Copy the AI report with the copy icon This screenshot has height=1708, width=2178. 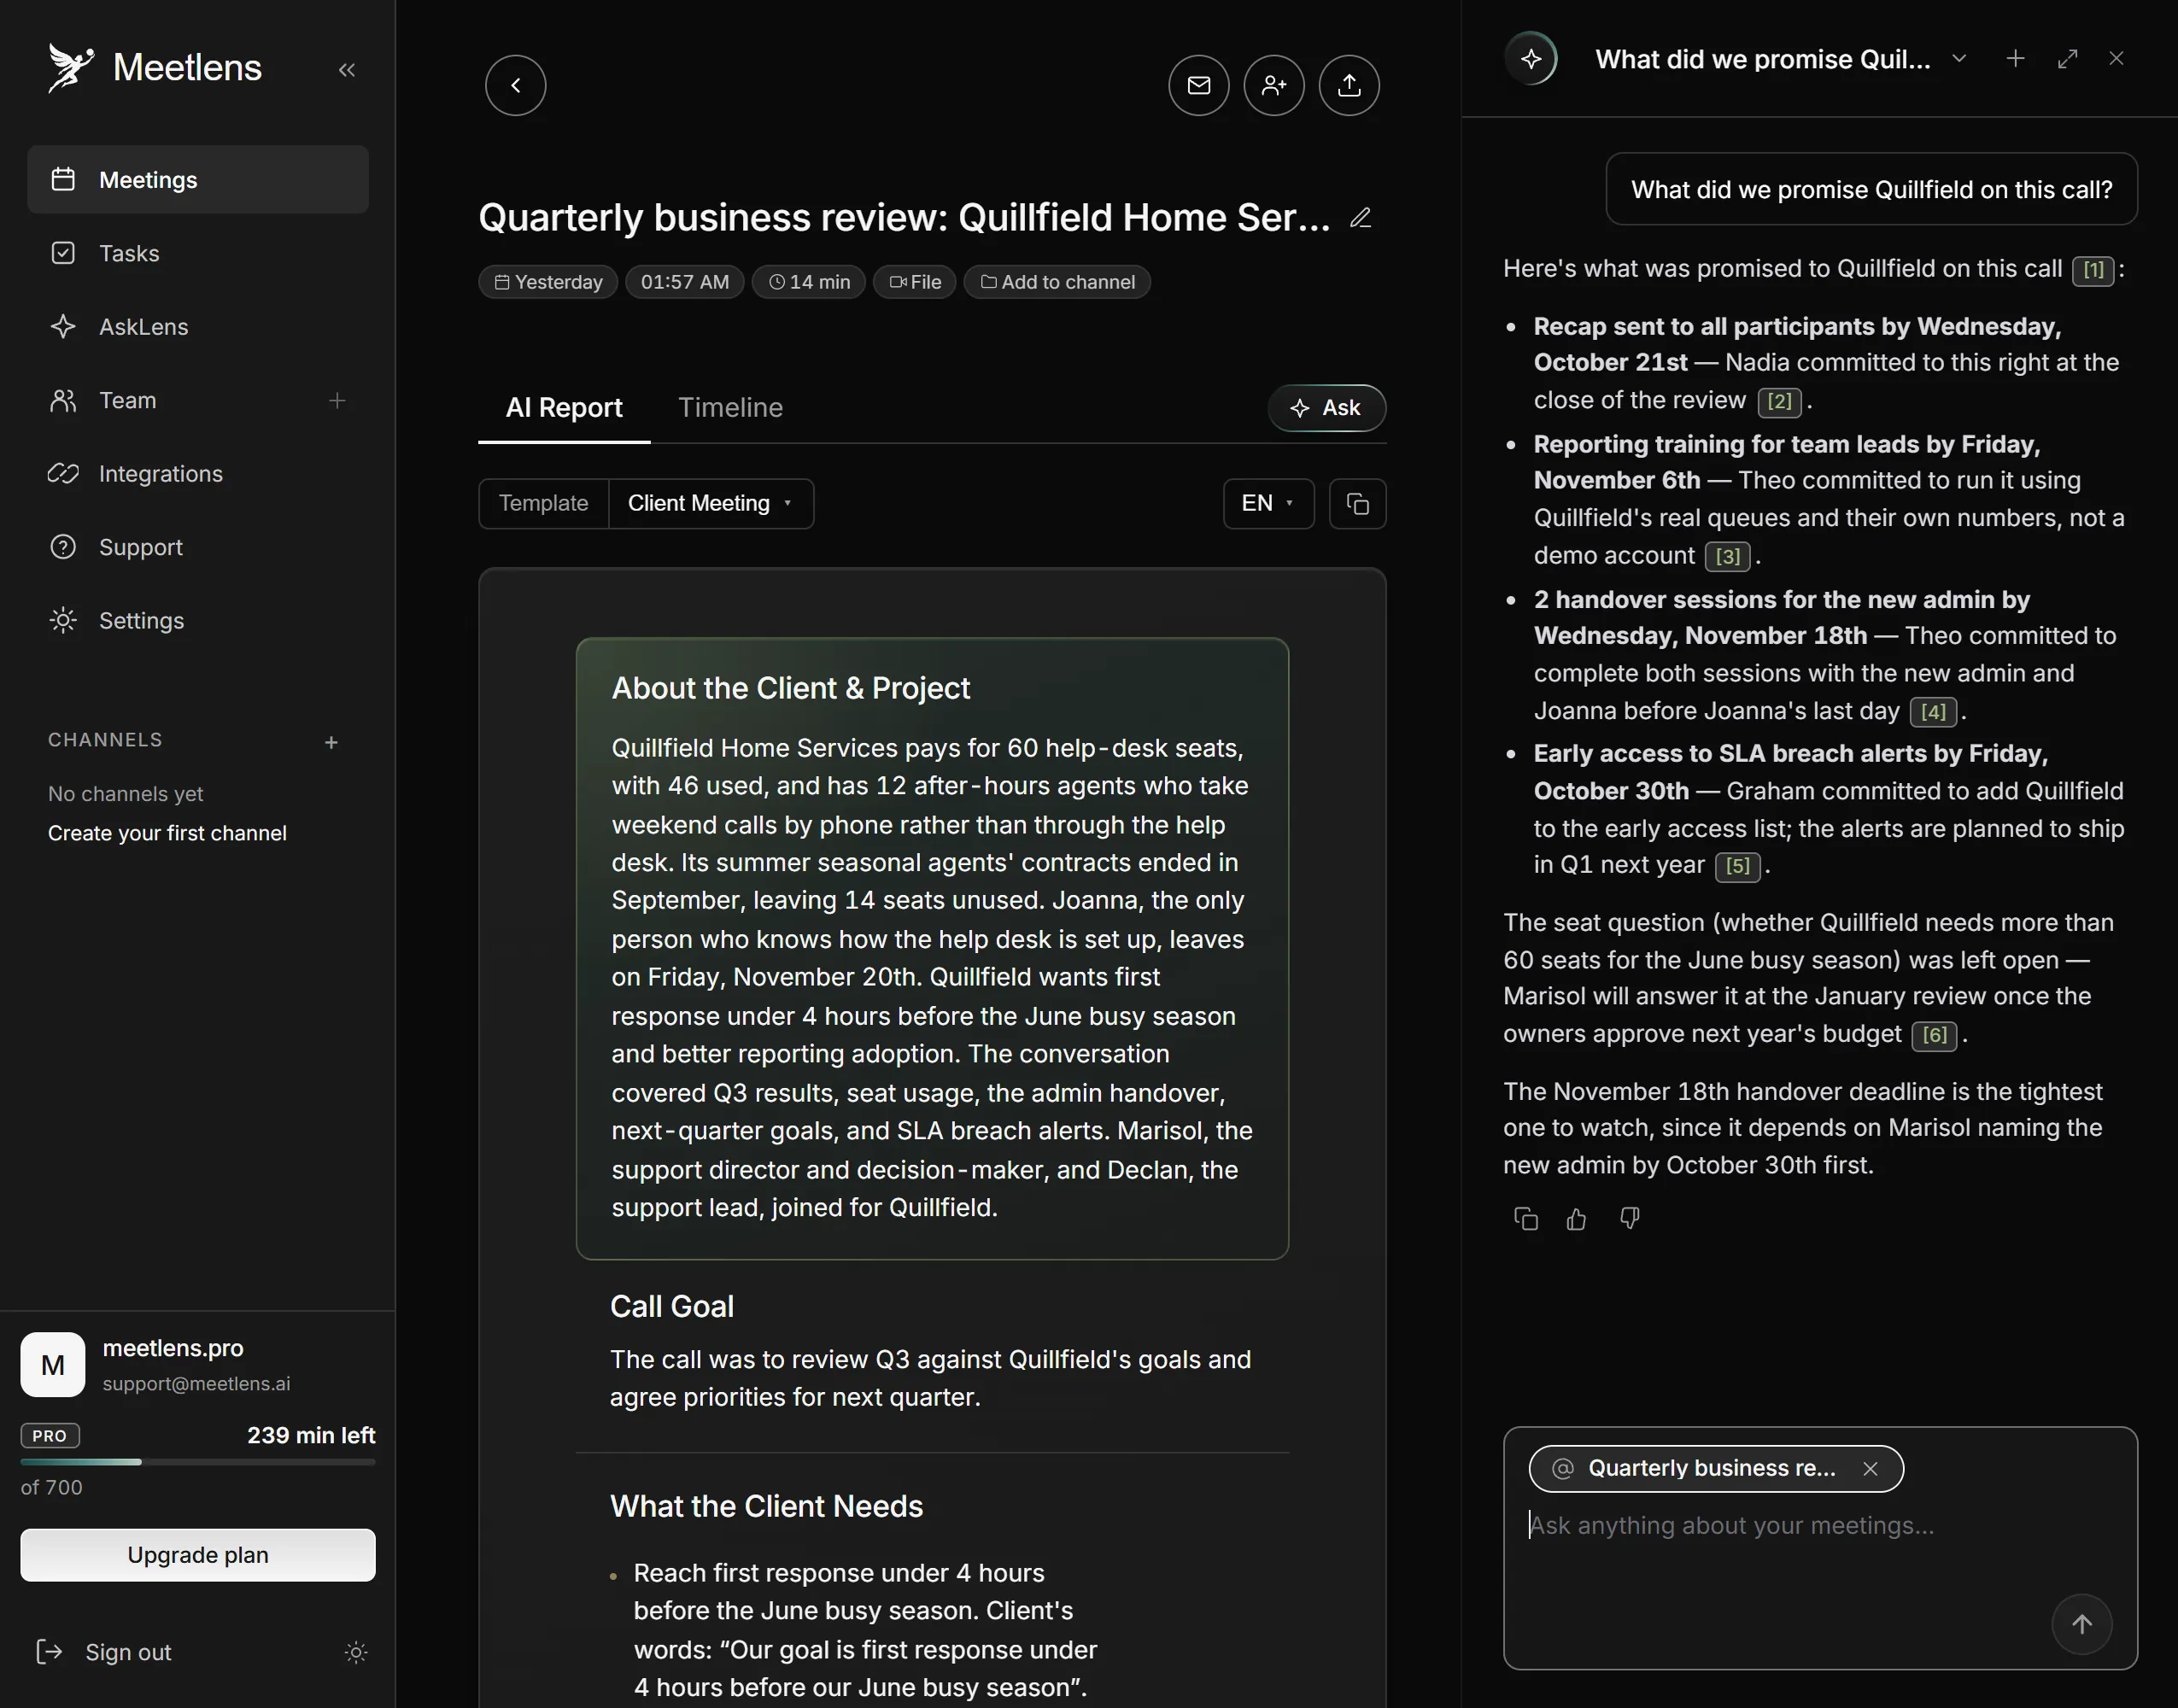tap(1357, 503)
